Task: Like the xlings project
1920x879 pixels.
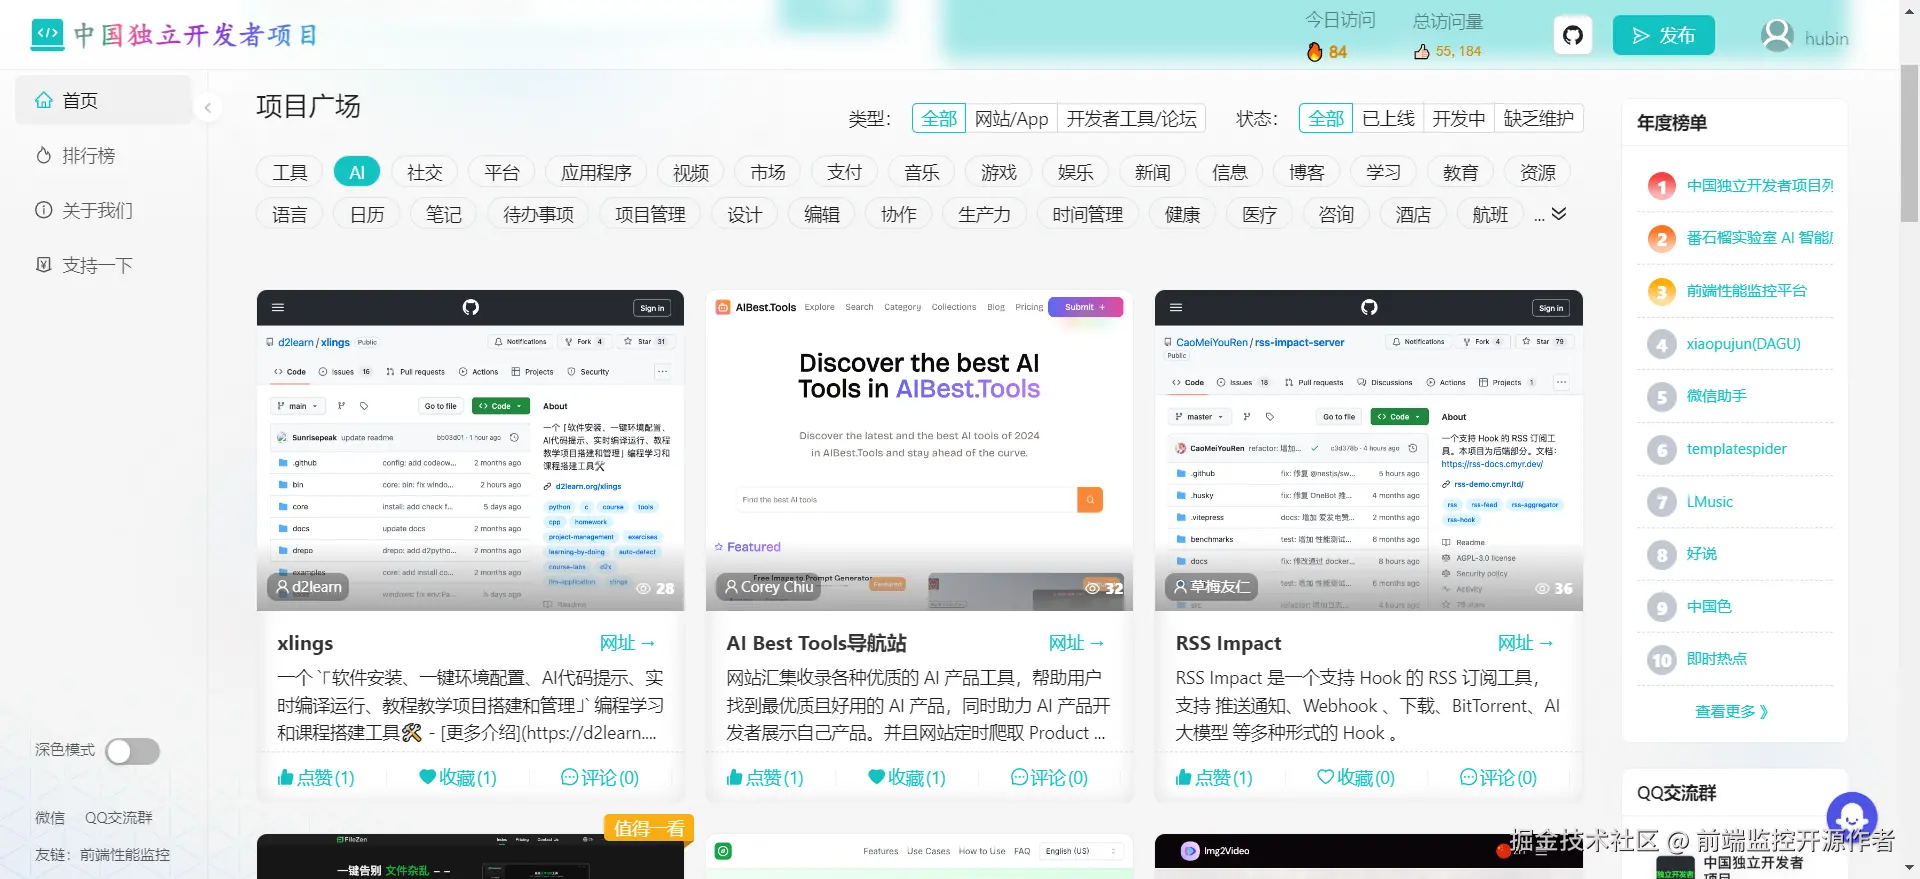Action: coord(316,777)
